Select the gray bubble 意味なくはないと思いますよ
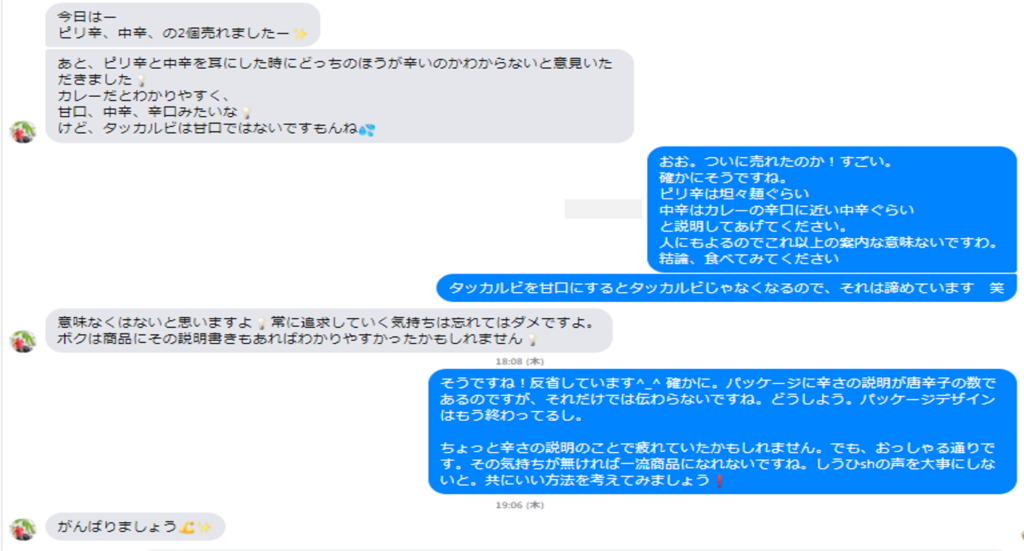This screenshot has height=551, width=1024. [329, 330]
